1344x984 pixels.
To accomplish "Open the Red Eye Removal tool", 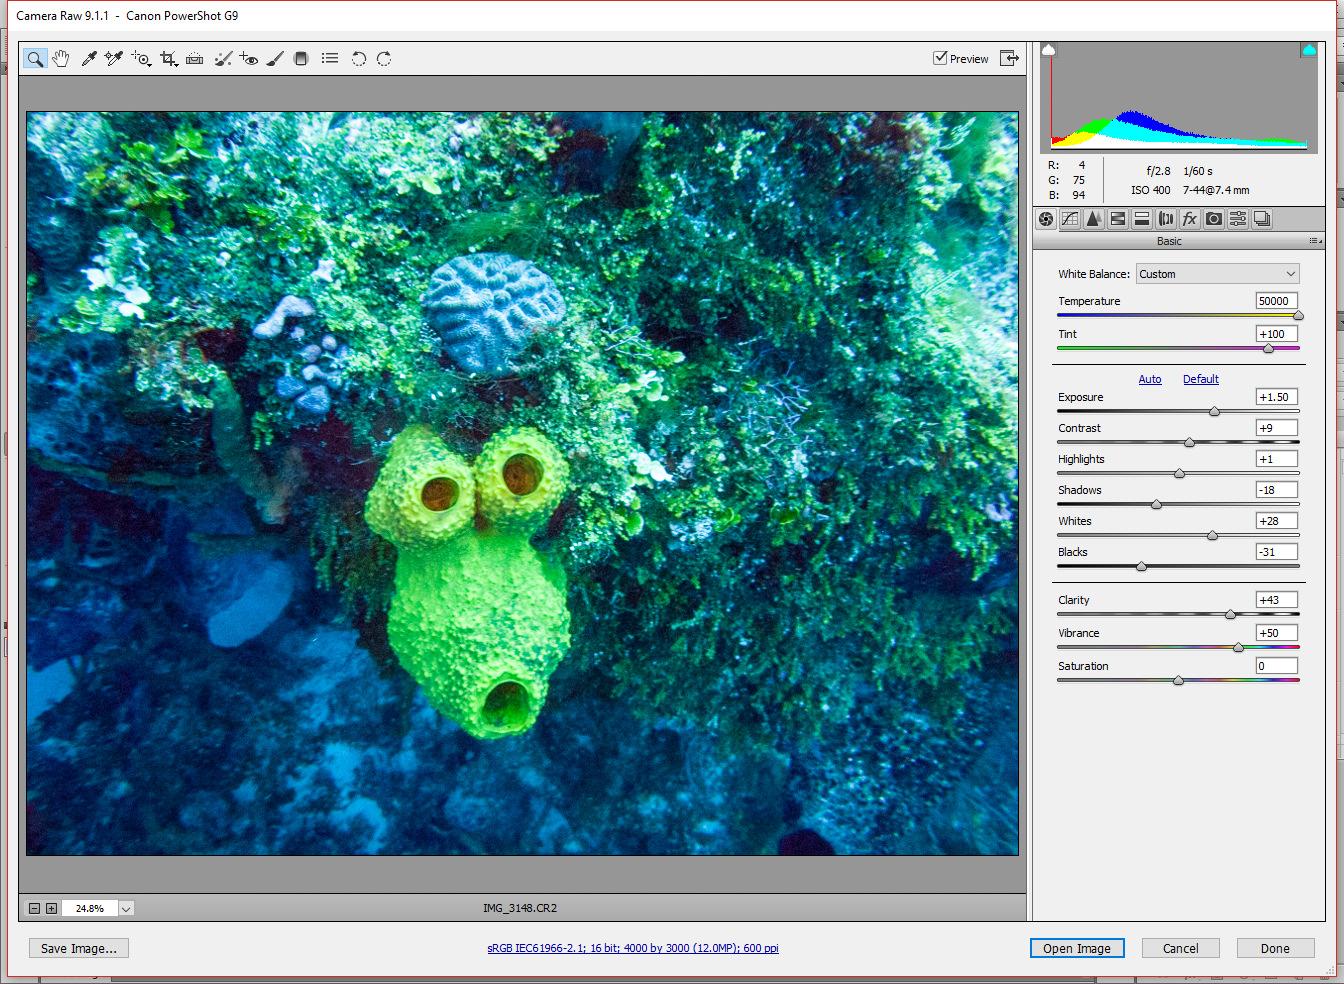I will [248, 58].
